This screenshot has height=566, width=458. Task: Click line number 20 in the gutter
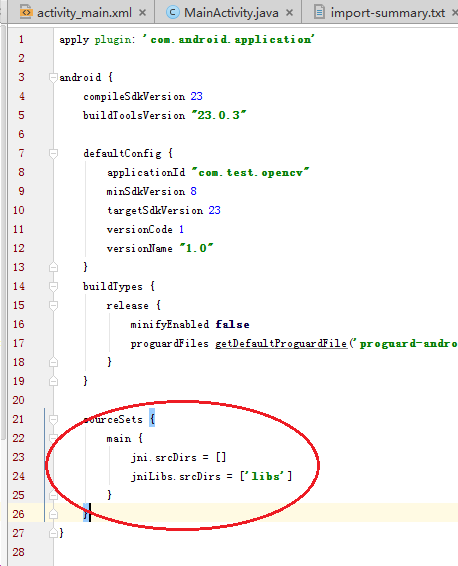18,400
